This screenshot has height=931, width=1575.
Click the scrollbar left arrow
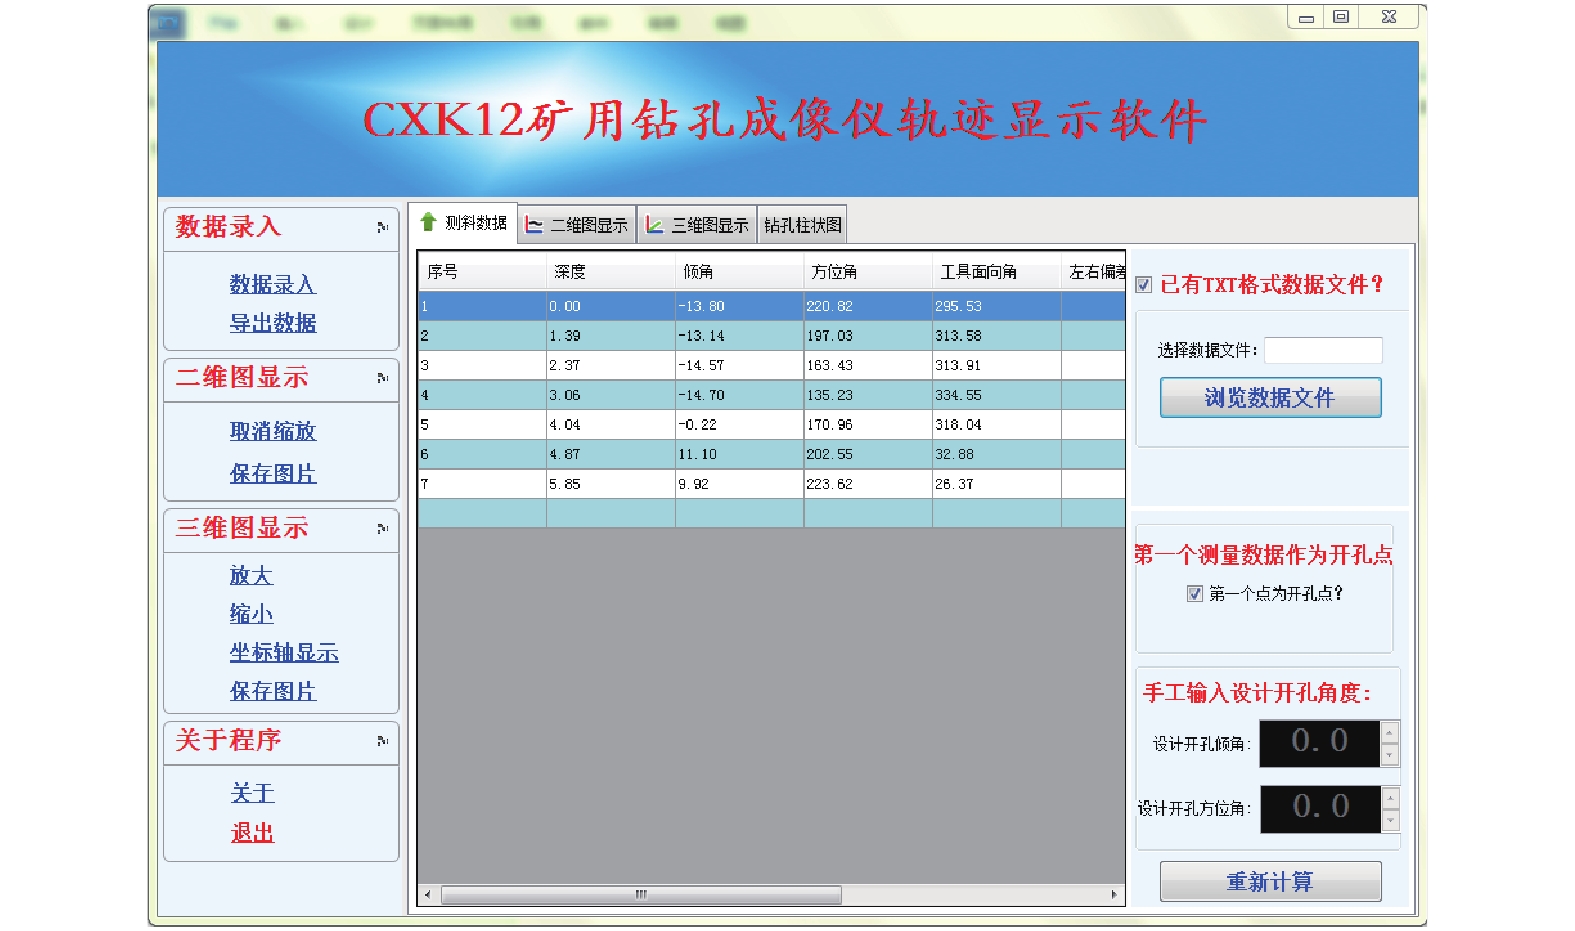coord(428,895)
